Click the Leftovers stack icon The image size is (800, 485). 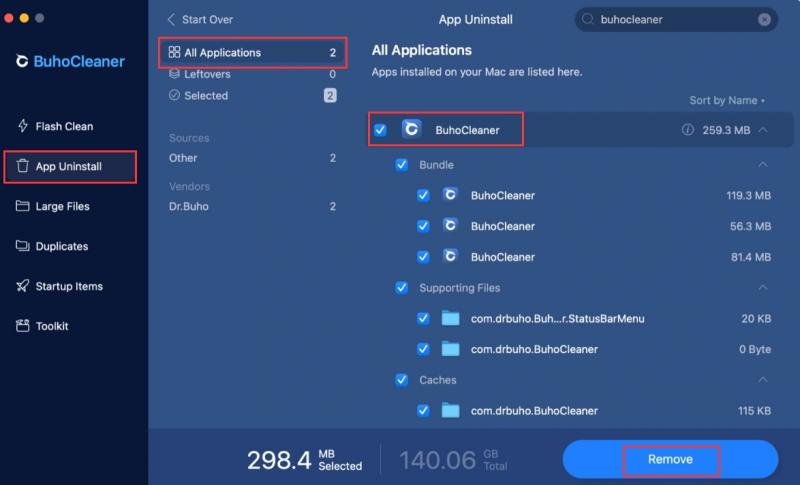174,74
